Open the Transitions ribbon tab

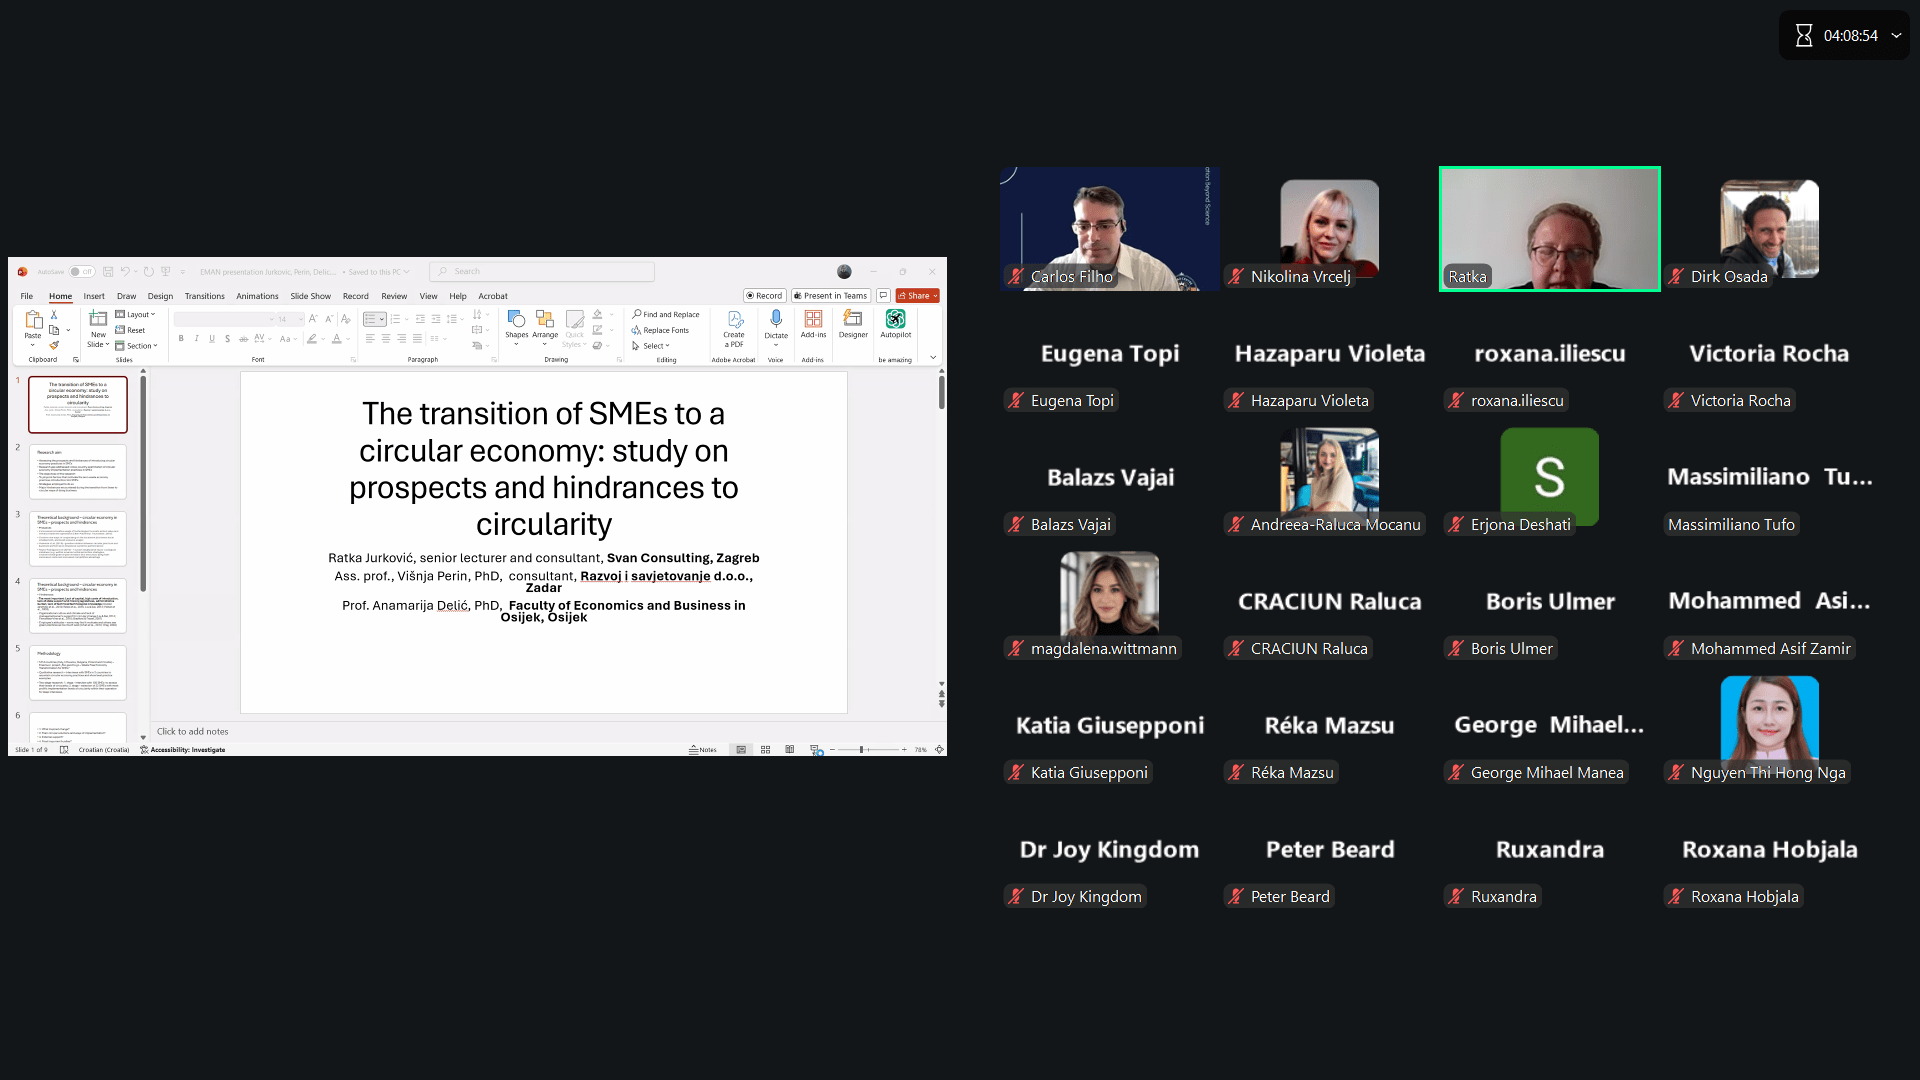click(x=204, y=297)
